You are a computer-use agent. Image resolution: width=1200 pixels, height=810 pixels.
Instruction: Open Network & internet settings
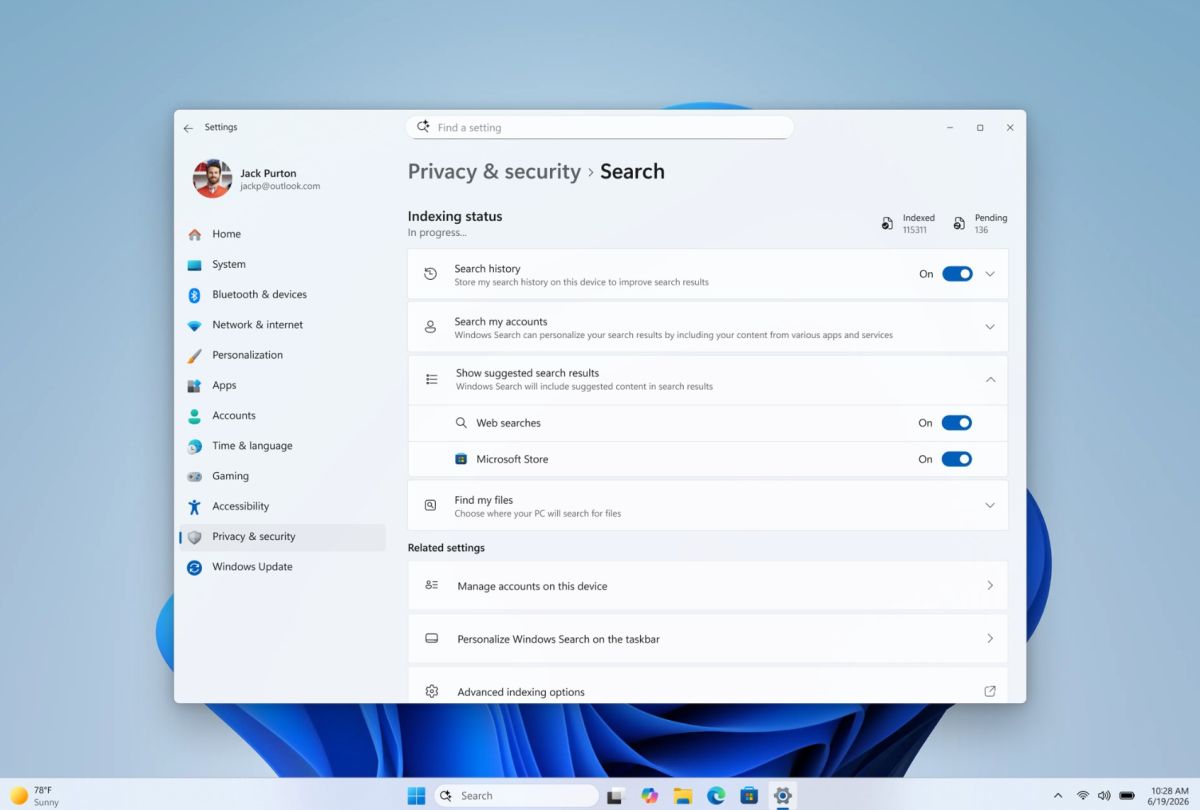tap(282, 325)
